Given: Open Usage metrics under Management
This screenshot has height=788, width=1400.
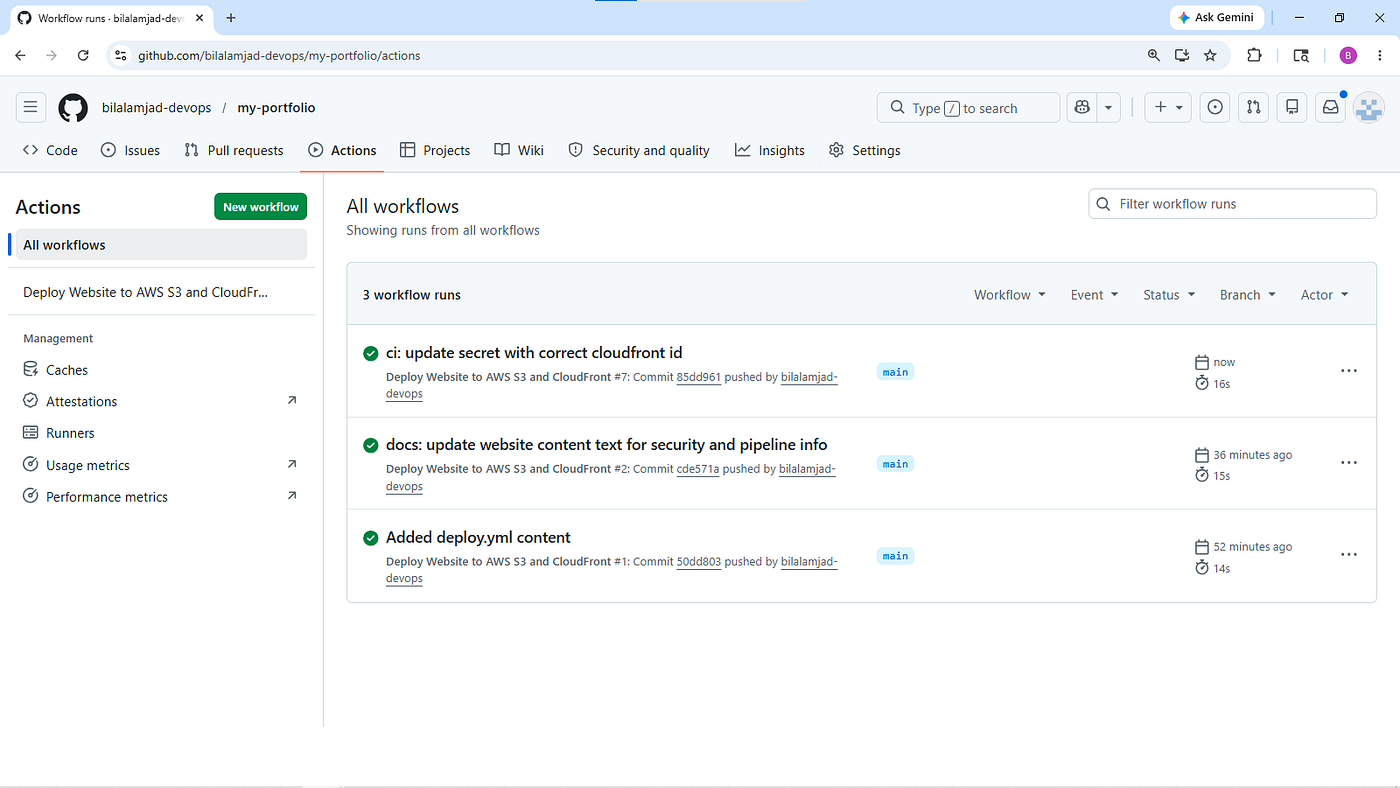Looking at the screenshot, I should pyautogui.click(x=161, y=465).
